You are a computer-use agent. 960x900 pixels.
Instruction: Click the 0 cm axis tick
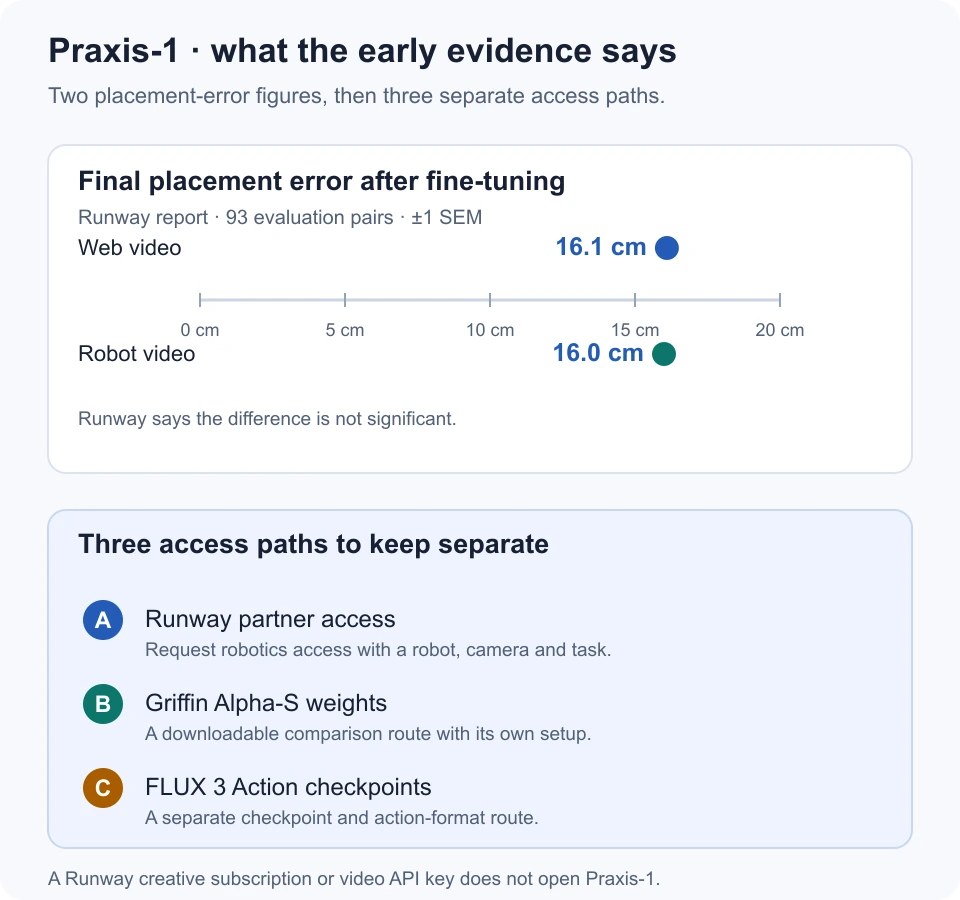pos(200,300)
